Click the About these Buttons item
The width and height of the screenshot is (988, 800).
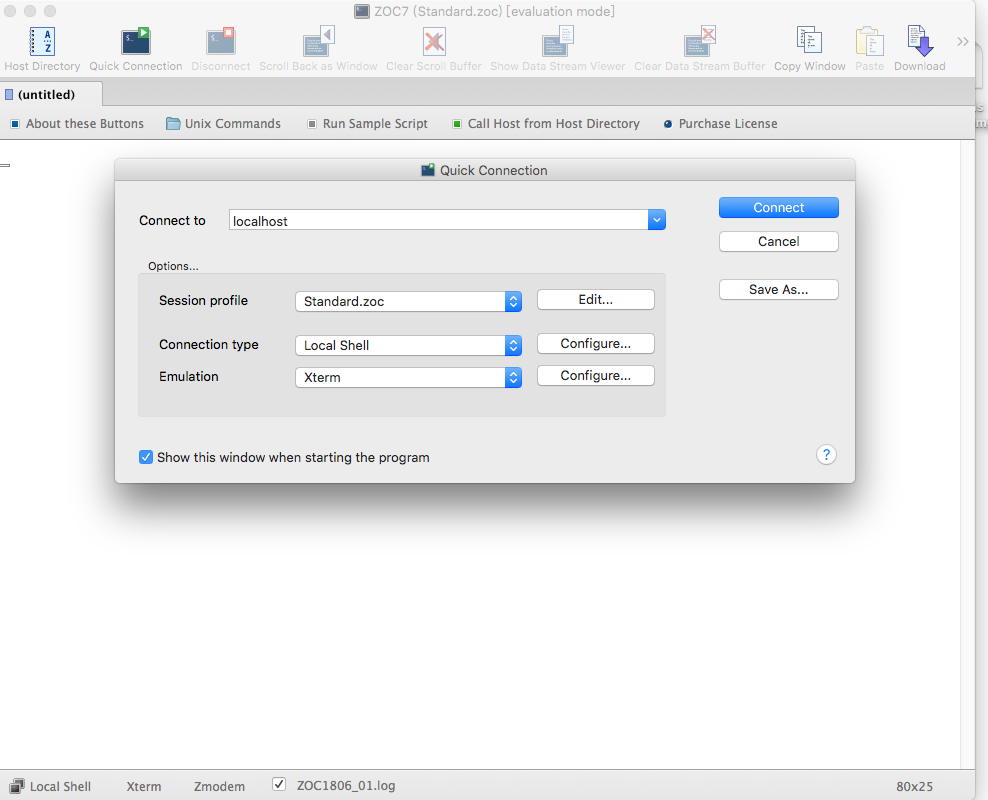tap(78, 123)
